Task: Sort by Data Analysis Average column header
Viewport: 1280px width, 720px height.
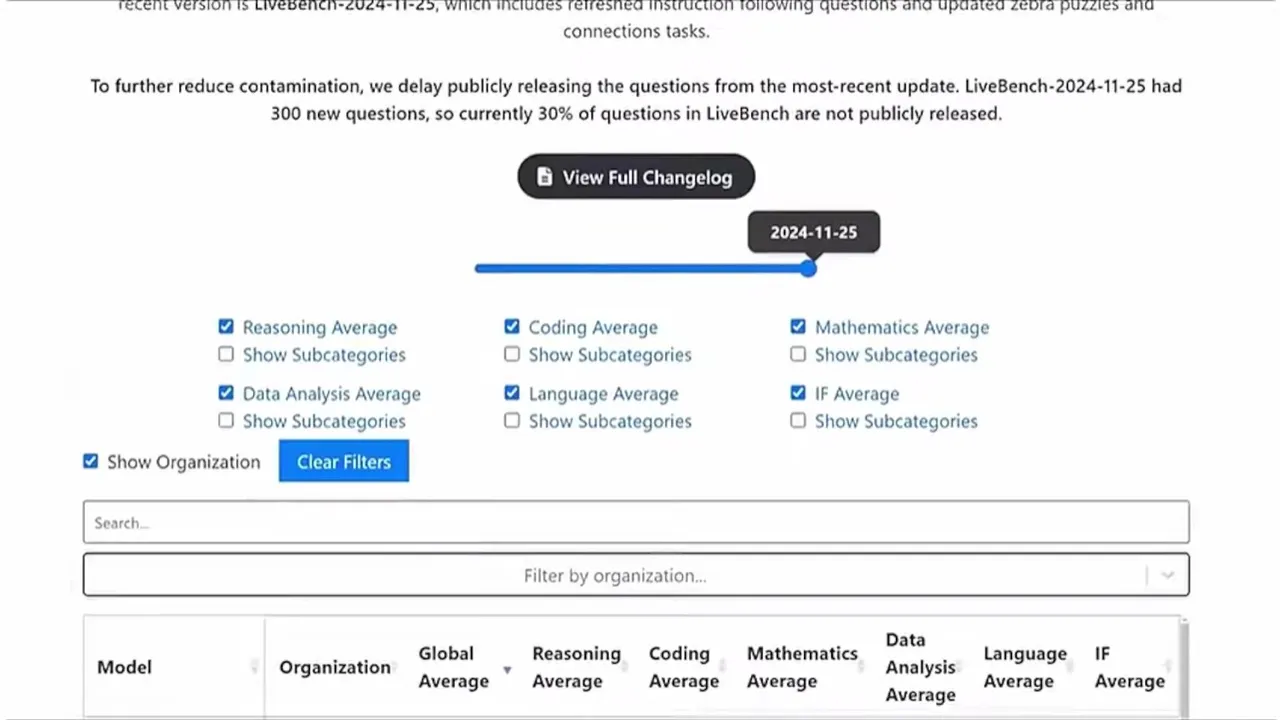Action: [920, 667]
